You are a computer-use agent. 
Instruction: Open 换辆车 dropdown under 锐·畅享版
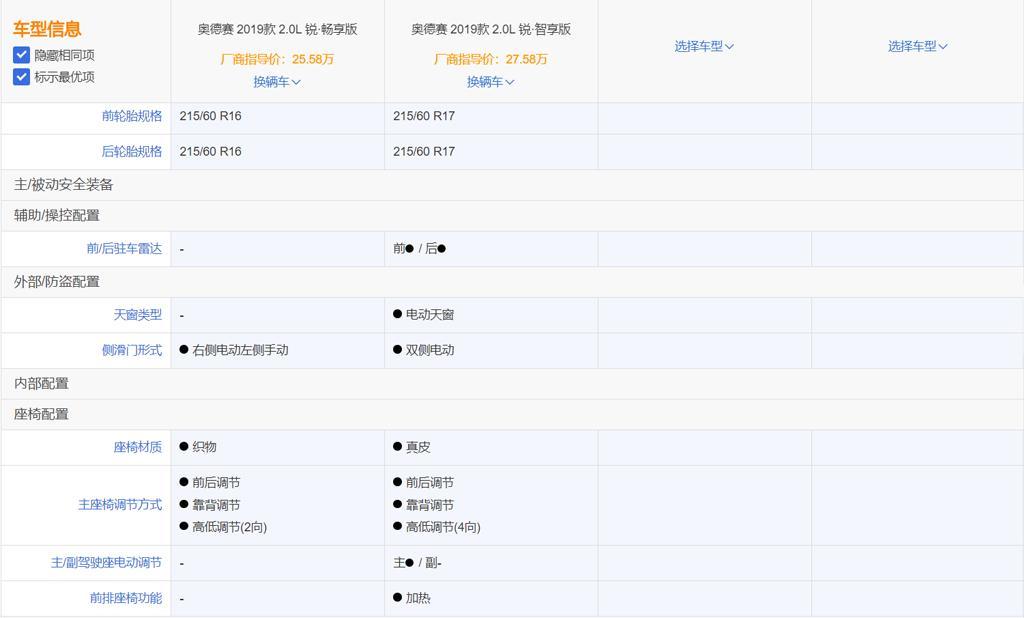[x=277, y=82]
